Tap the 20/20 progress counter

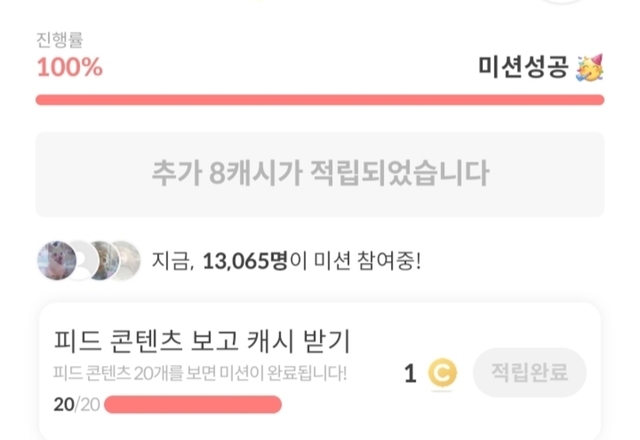pos(74,404)
